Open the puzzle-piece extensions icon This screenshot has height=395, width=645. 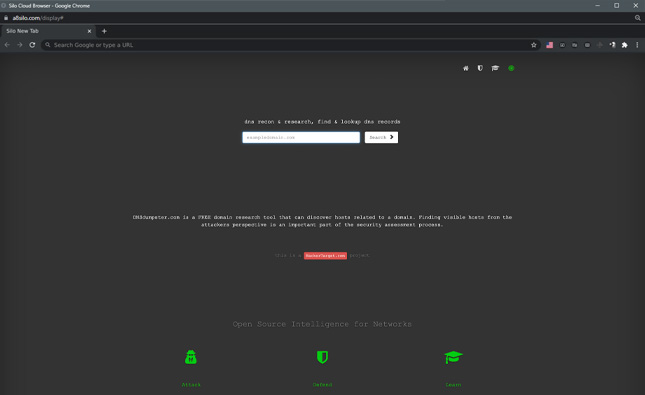pyautogui.click(x=624, y=45)
